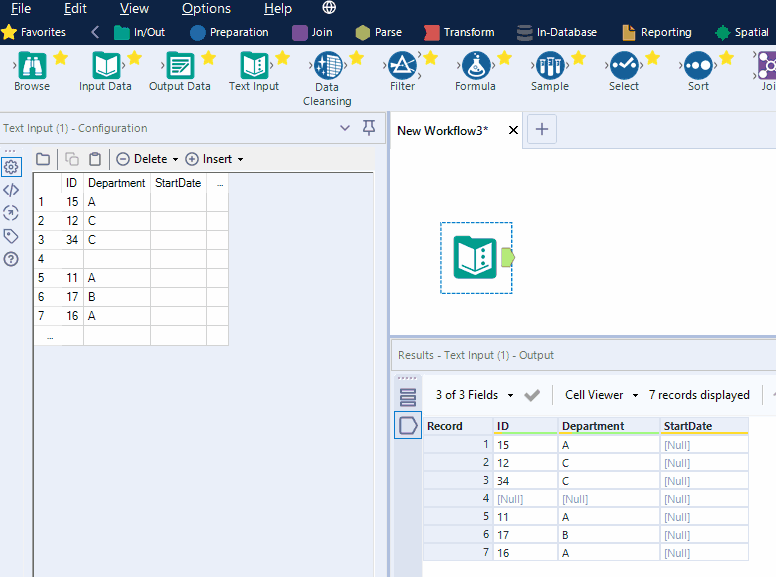776x577 pixels.
Task: Toggle favorite star on Input Data tool
Action: click(x=135, y=58)
